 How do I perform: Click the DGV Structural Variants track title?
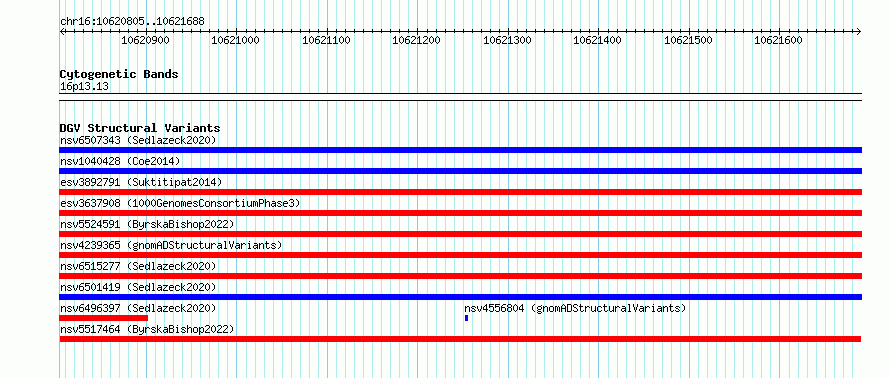[x=140, y=128]
